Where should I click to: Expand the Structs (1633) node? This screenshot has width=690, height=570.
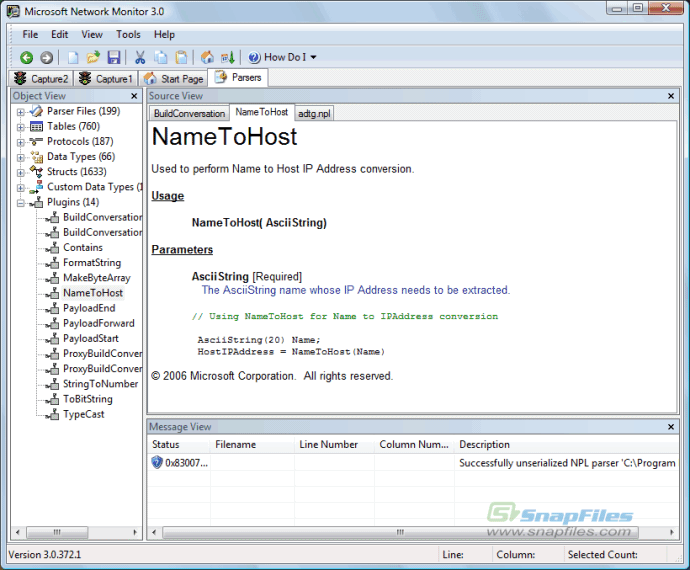pyautogui.click(x=21, y=173)
